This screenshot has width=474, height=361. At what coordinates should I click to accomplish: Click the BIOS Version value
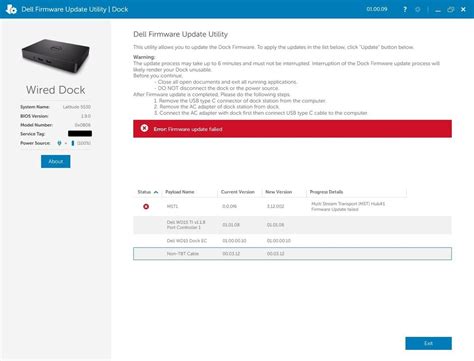(86, 116)
